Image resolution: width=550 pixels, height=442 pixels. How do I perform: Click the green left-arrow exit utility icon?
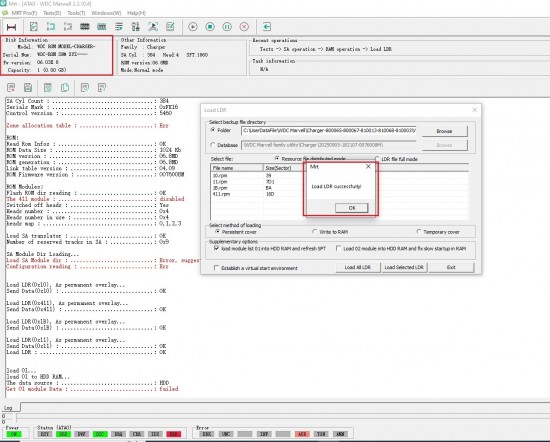[267, 27]
